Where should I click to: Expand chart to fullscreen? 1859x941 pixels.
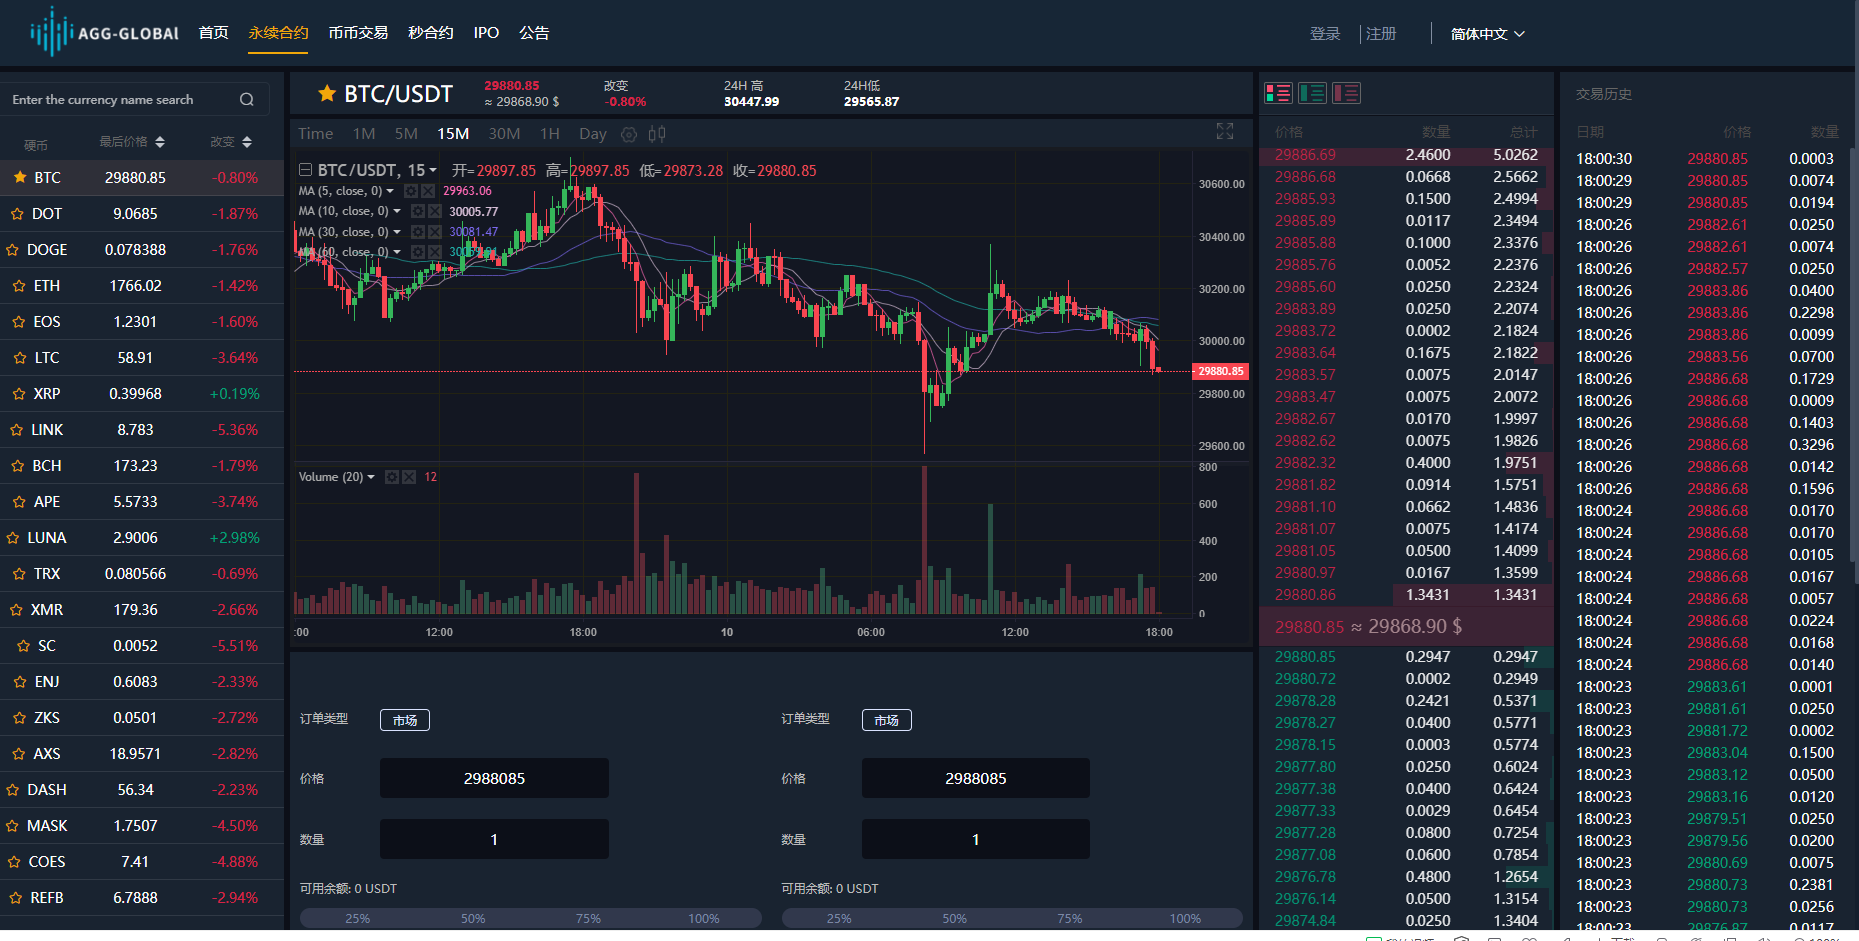[x=1224, y=131]
